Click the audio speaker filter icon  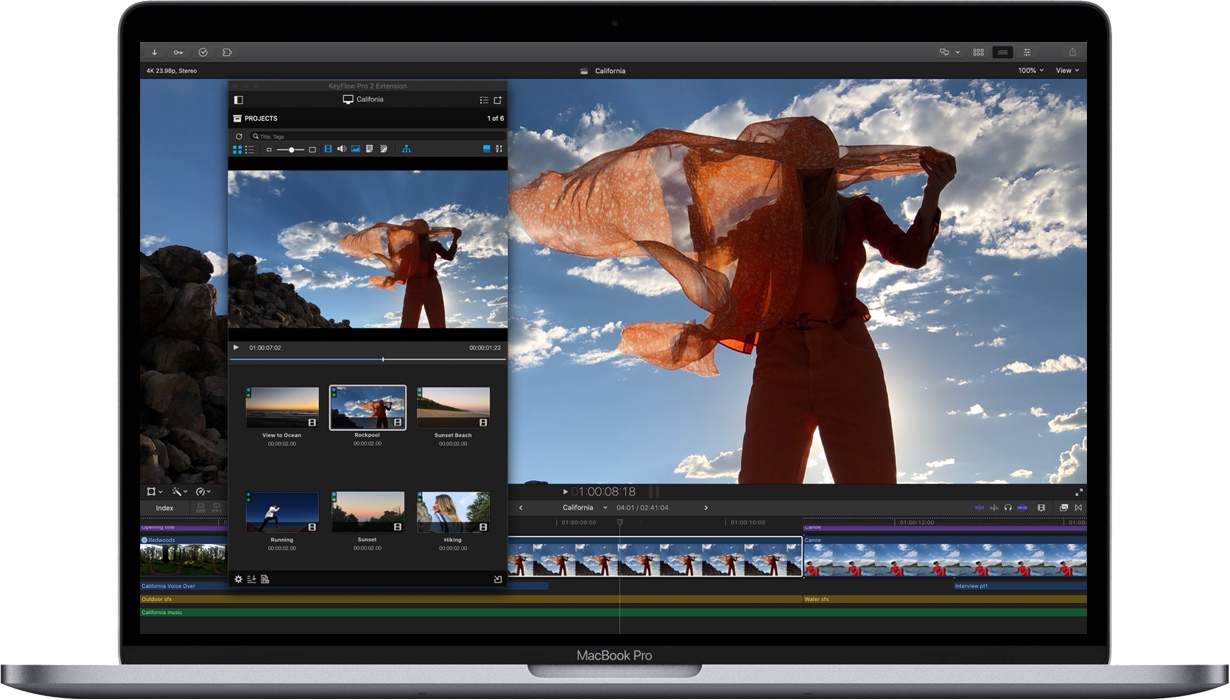pyautogui.click(x=342, y=148)
